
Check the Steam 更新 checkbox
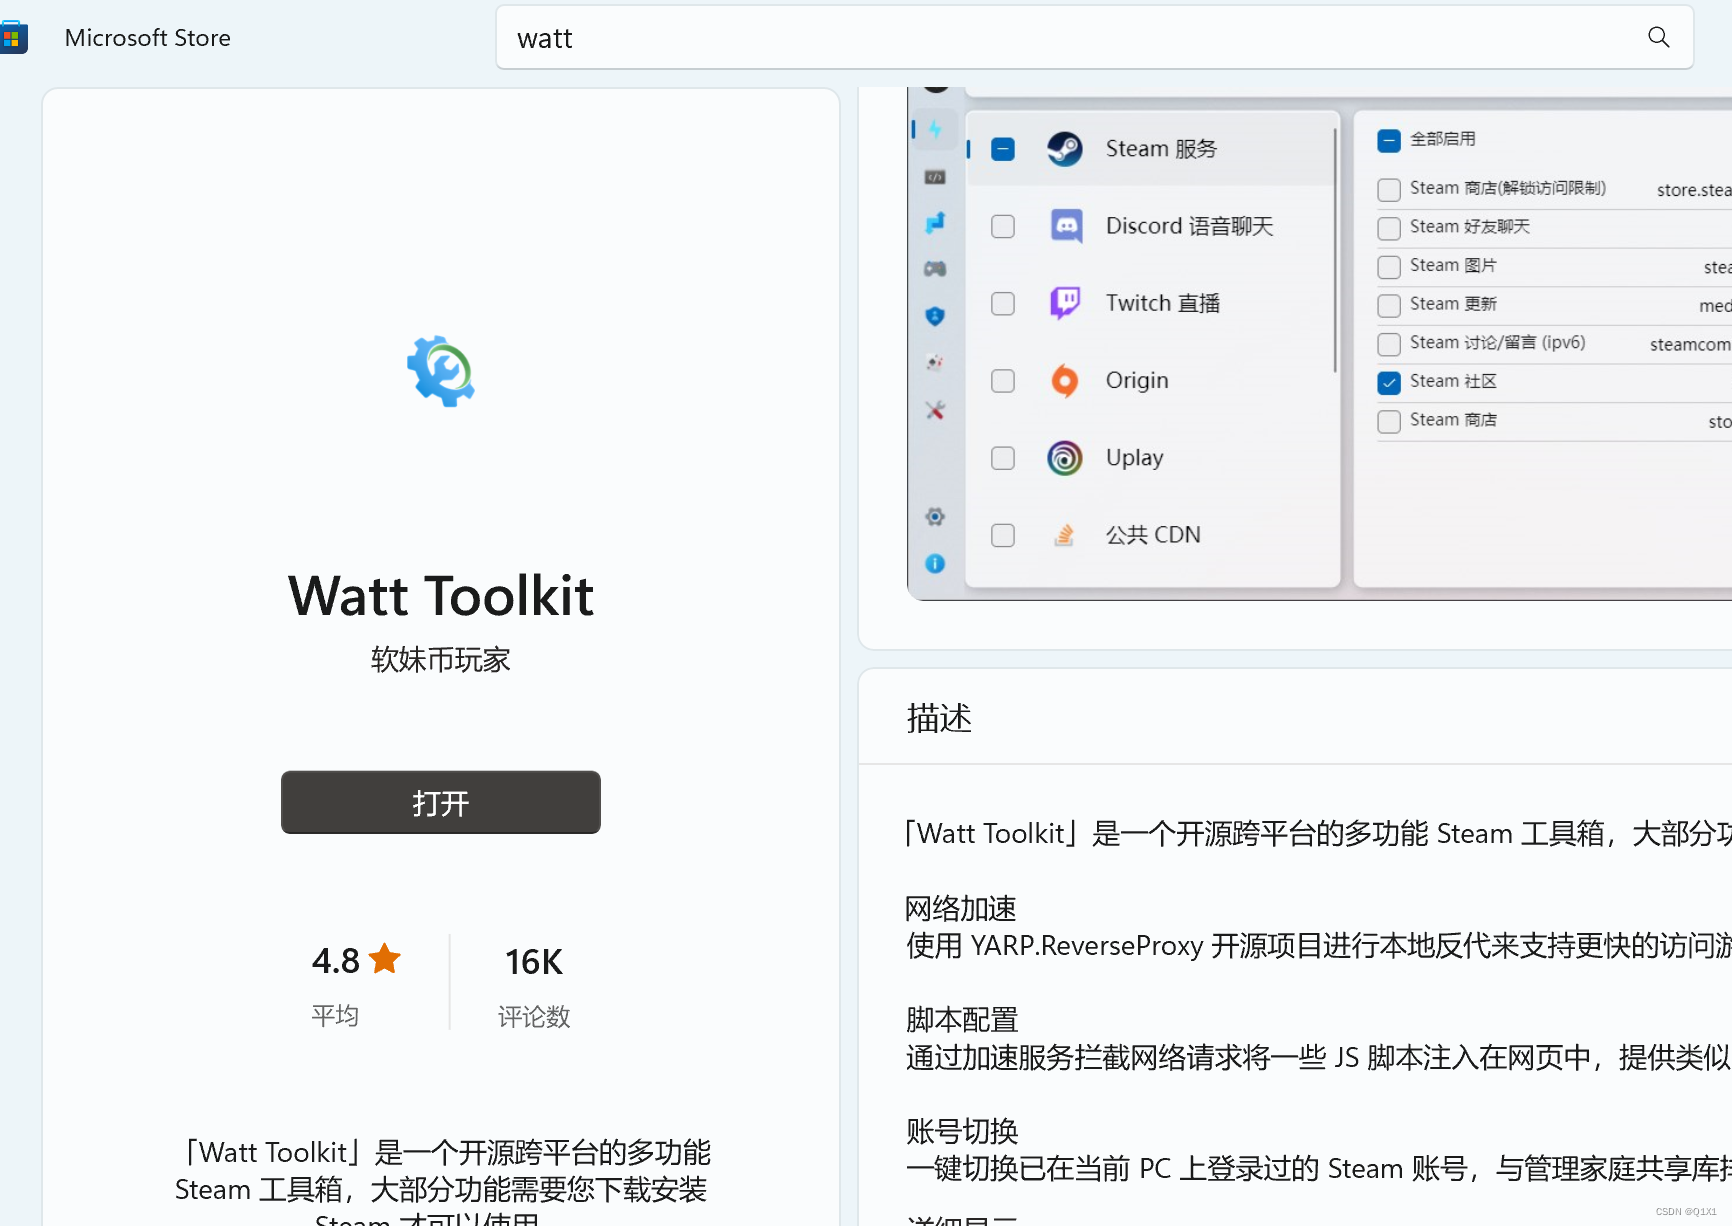click(x=1389, y=305)
